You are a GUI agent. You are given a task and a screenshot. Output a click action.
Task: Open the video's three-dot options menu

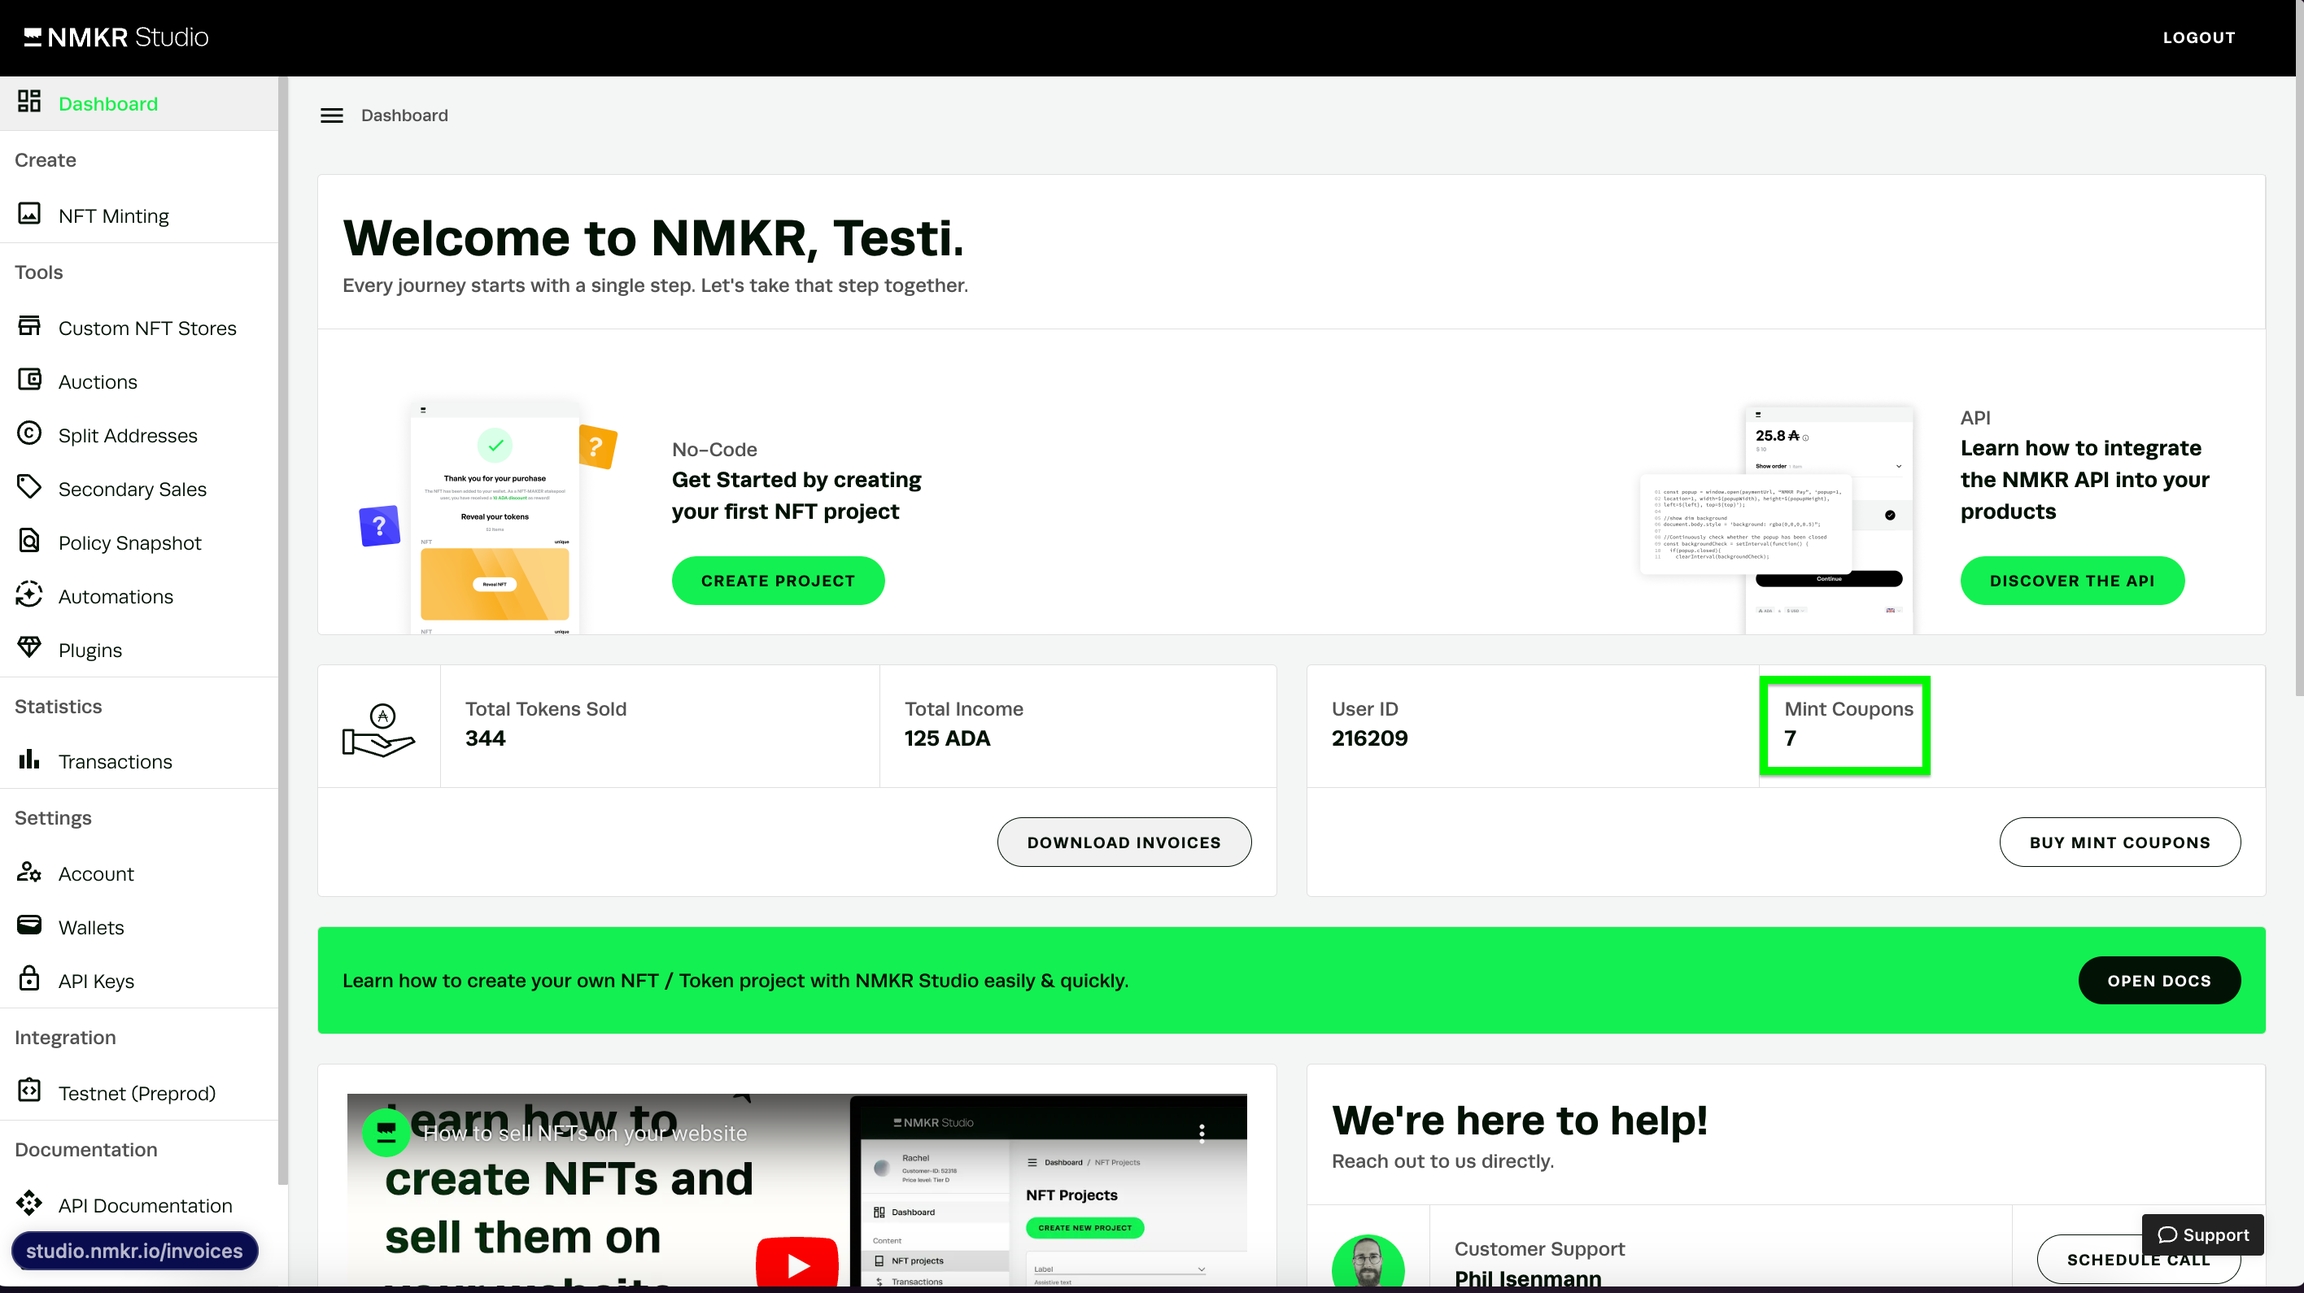[x=1201, y=1133]
